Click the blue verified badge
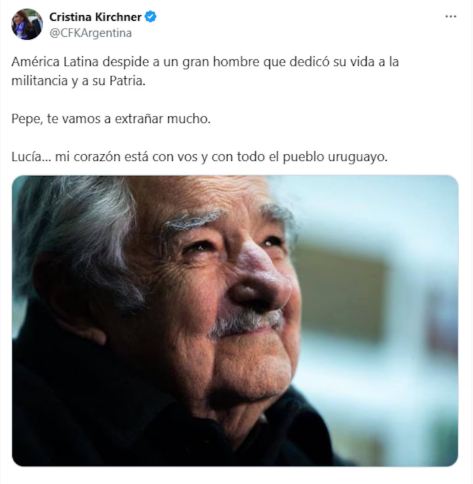The width and height of the screenshot is (473, 484). pyautogui.click(x=151, y=17)
